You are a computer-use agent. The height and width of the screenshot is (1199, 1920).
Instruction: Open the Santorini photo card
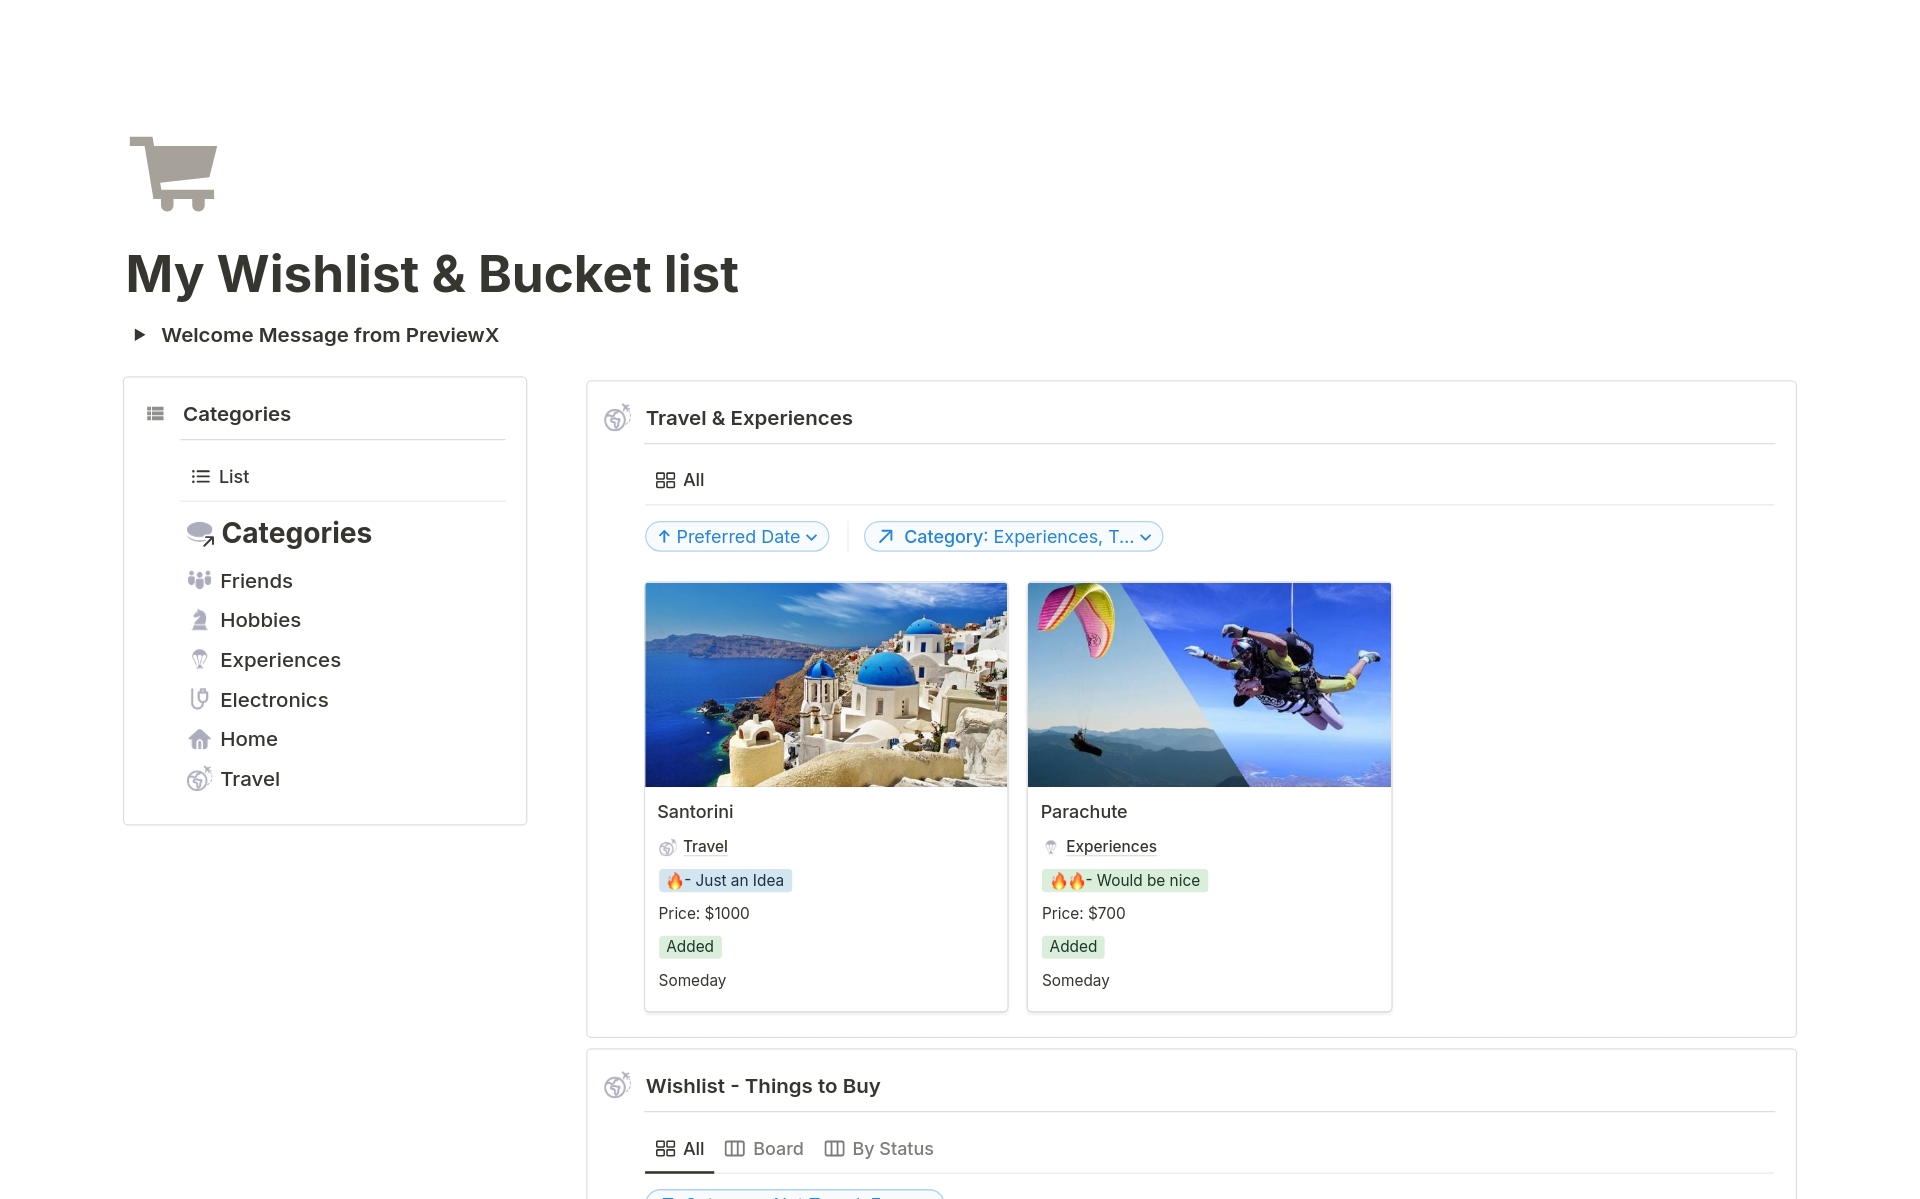[x=826, y=685]
